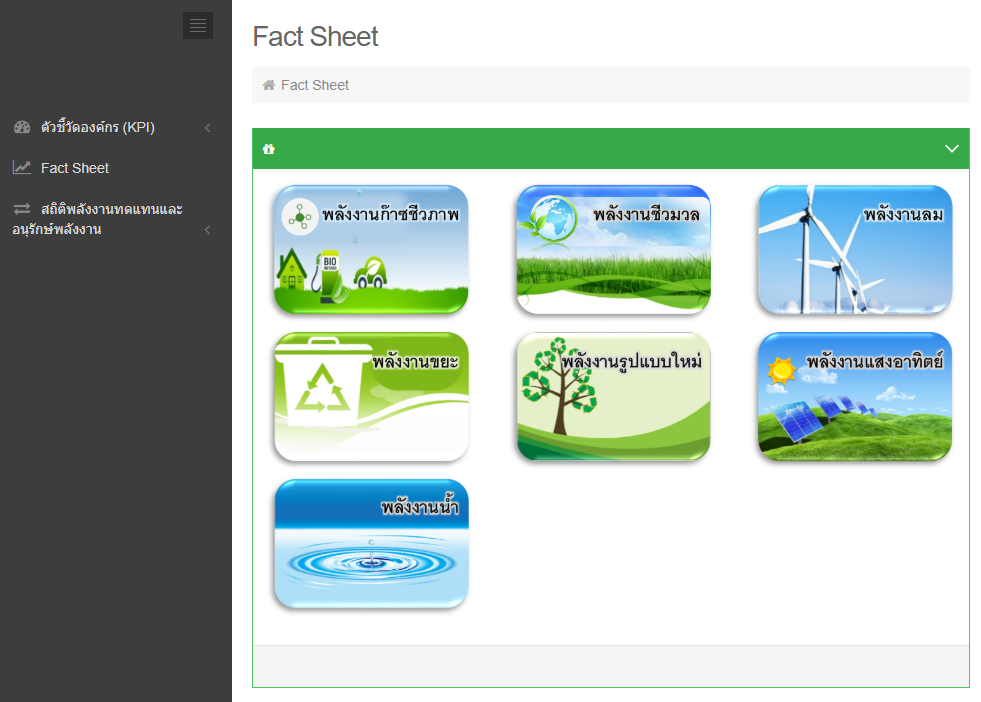Click the KPI dashboard gauge icon

tap(22, 128)
